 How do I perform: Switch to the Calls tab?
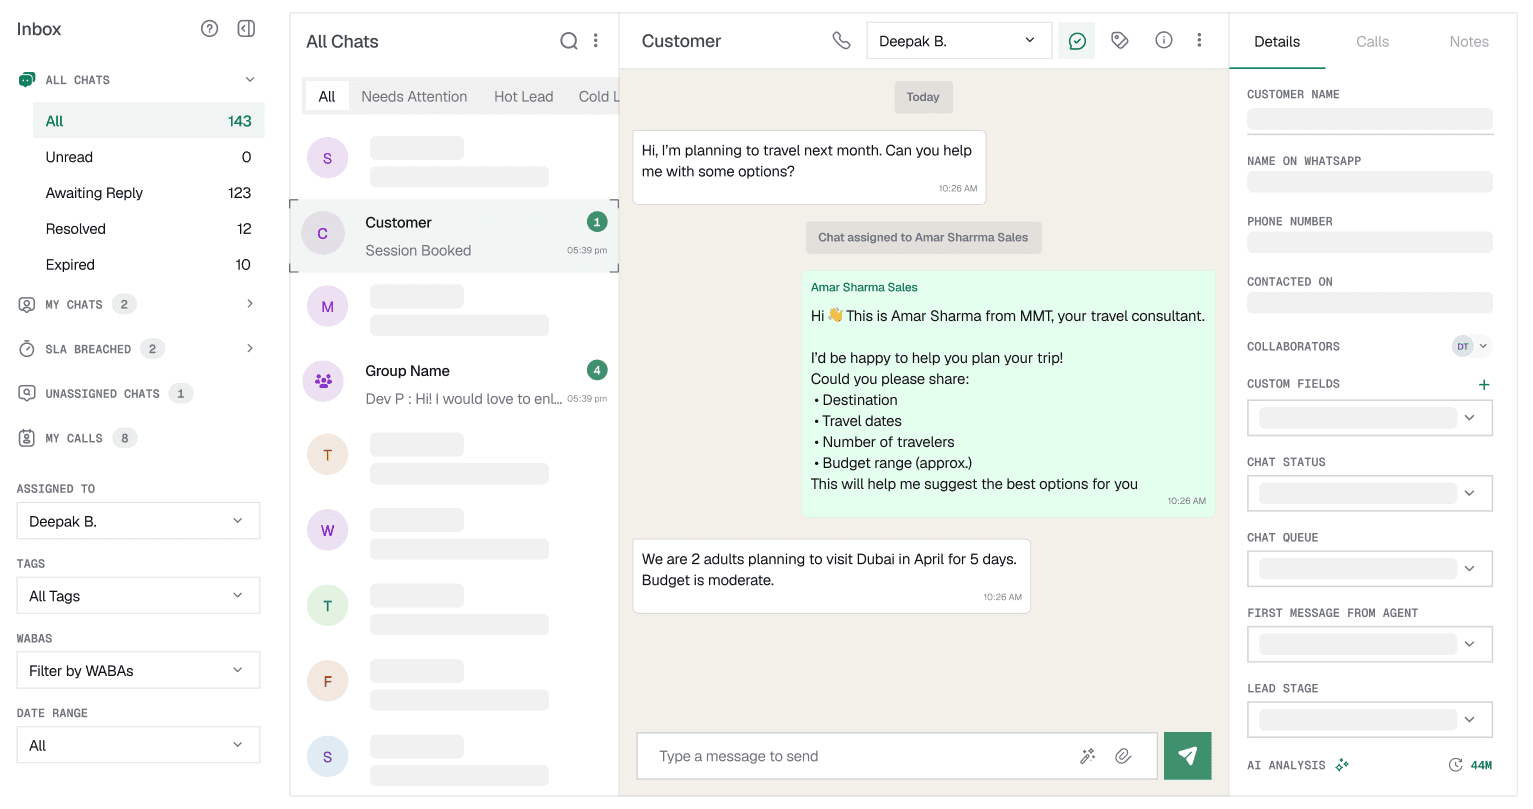pos(1372,42)
